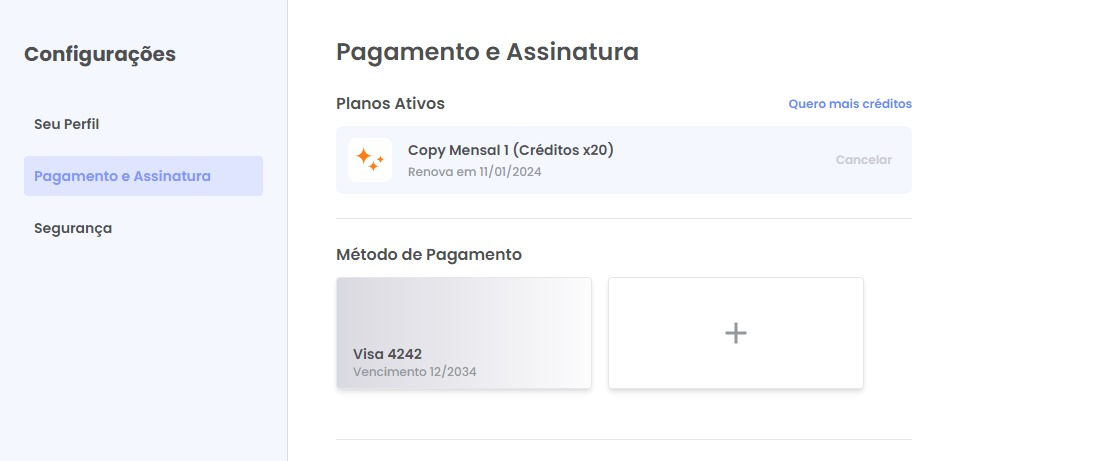The image size is (1120, 461).
Task: Click the Copy Mensal 1 plan title
Action: [511, 150]
